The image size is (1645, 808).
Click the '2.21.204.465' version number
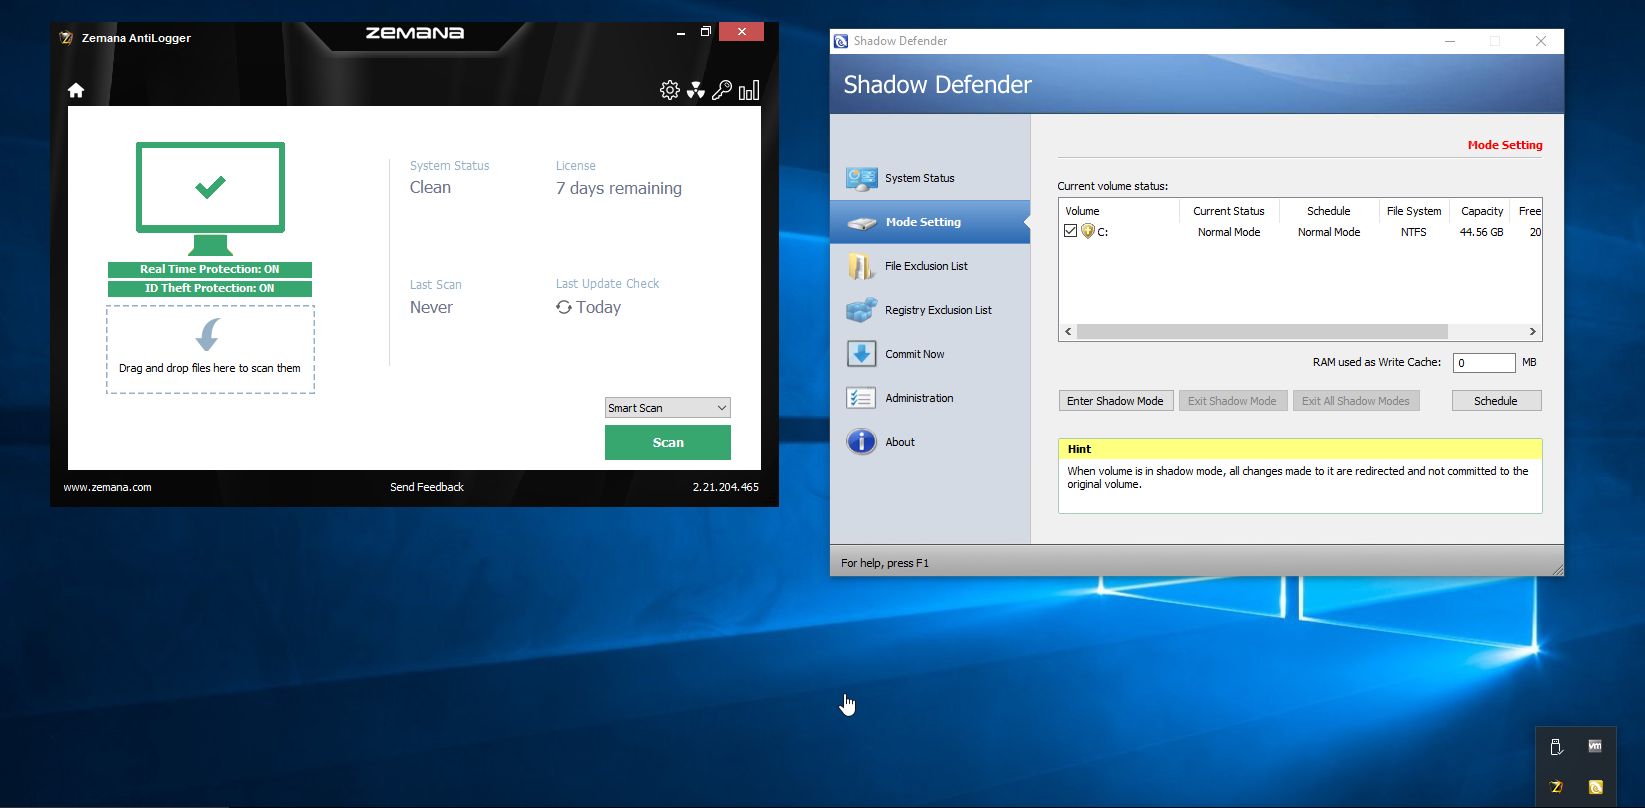point(726,487)
